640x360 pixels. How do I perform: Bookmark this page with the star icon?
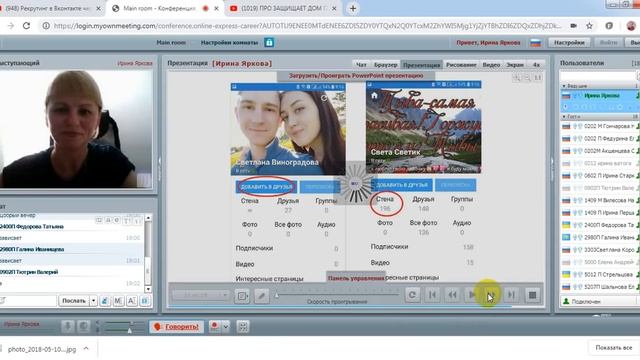pyautogui.click(x=589, y=26)
